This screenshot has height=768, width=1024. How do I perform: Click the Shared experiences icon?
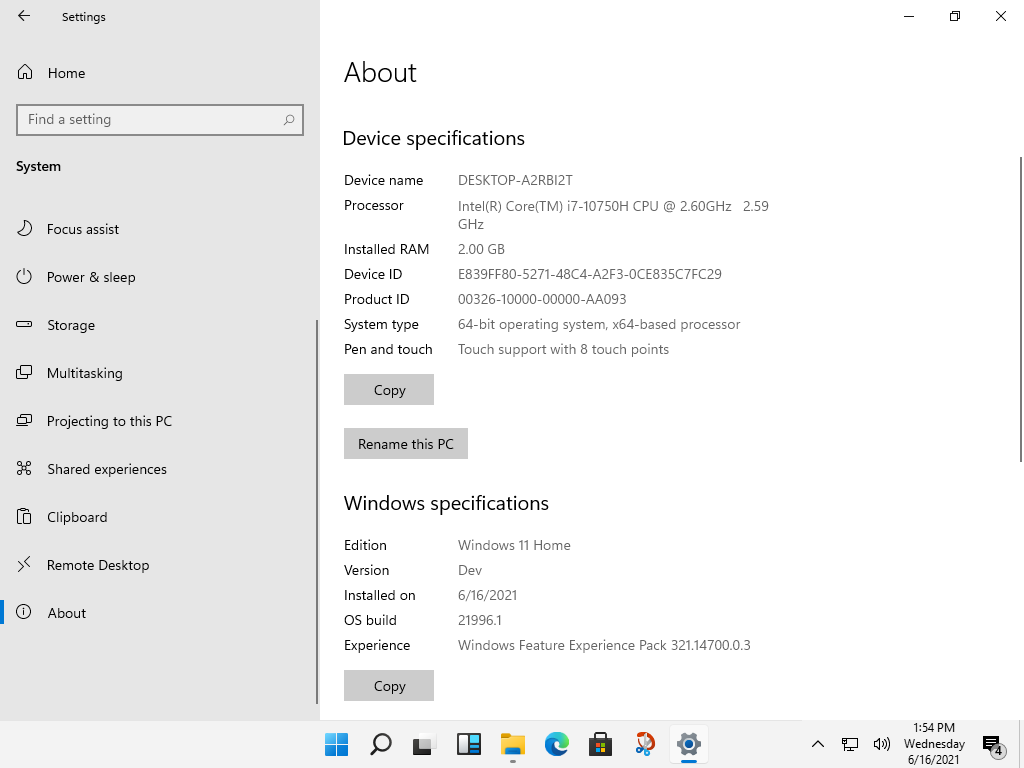point(24,468)
